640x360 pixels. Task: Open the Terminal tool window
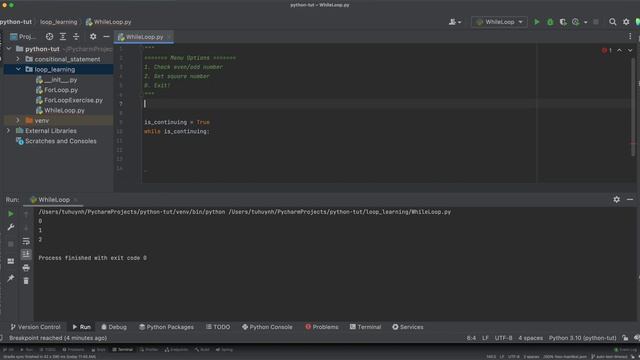[x=365, y=327]
